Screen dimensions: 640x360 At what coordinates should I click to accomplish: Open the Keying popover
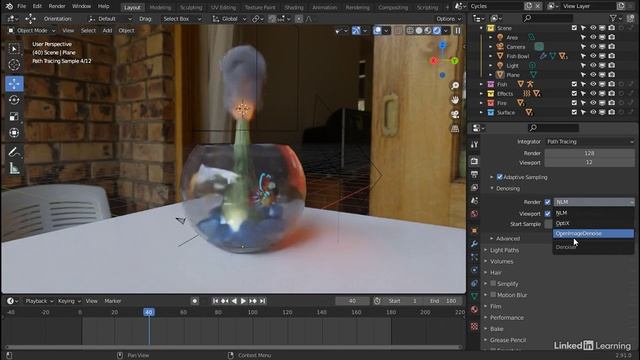tap(69, 301)
